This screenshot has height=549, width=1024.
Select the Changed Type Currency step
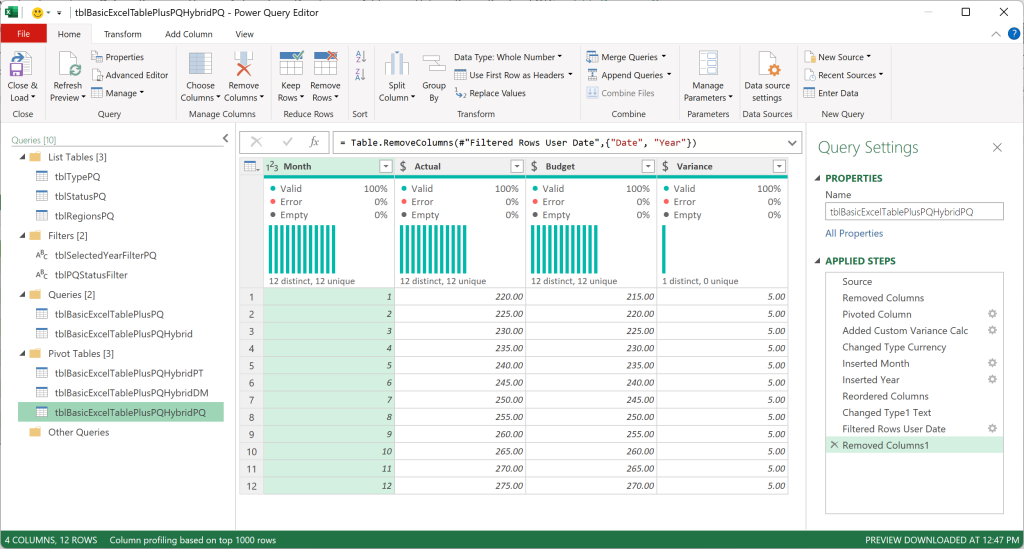(914, 347)
